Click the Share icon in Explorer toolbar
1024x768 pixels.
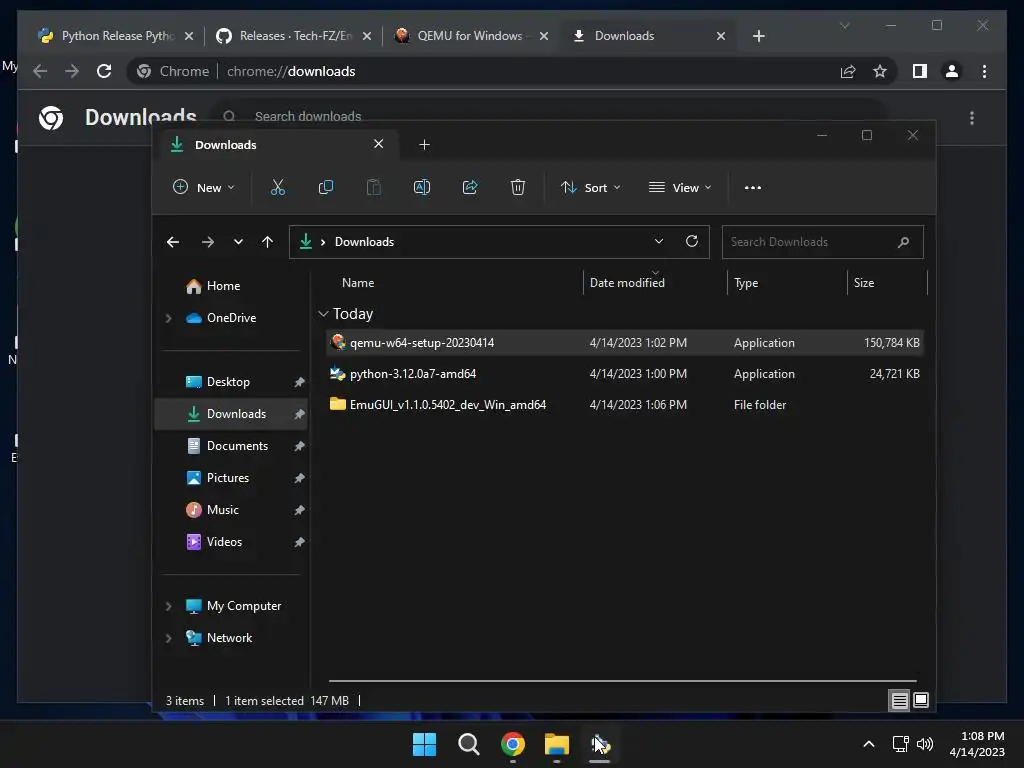[x=470, y=187]
